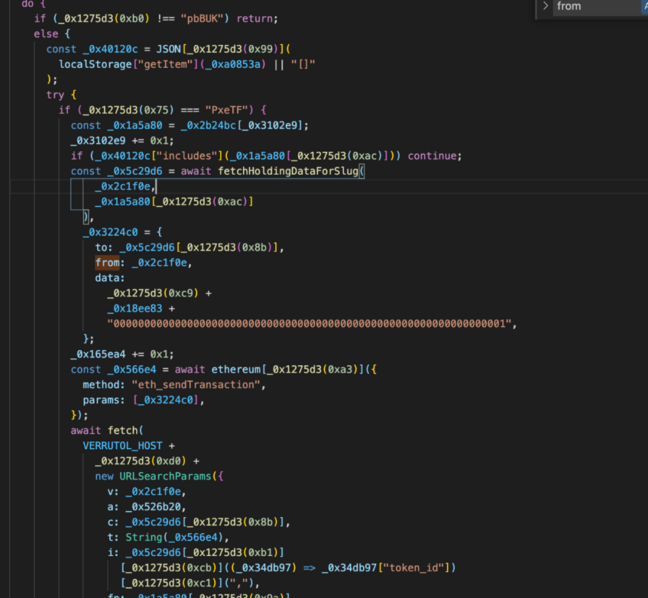The image size is (648, 598).
Task: Click the _0x526b20 variable
Action: tap(153, 507)
